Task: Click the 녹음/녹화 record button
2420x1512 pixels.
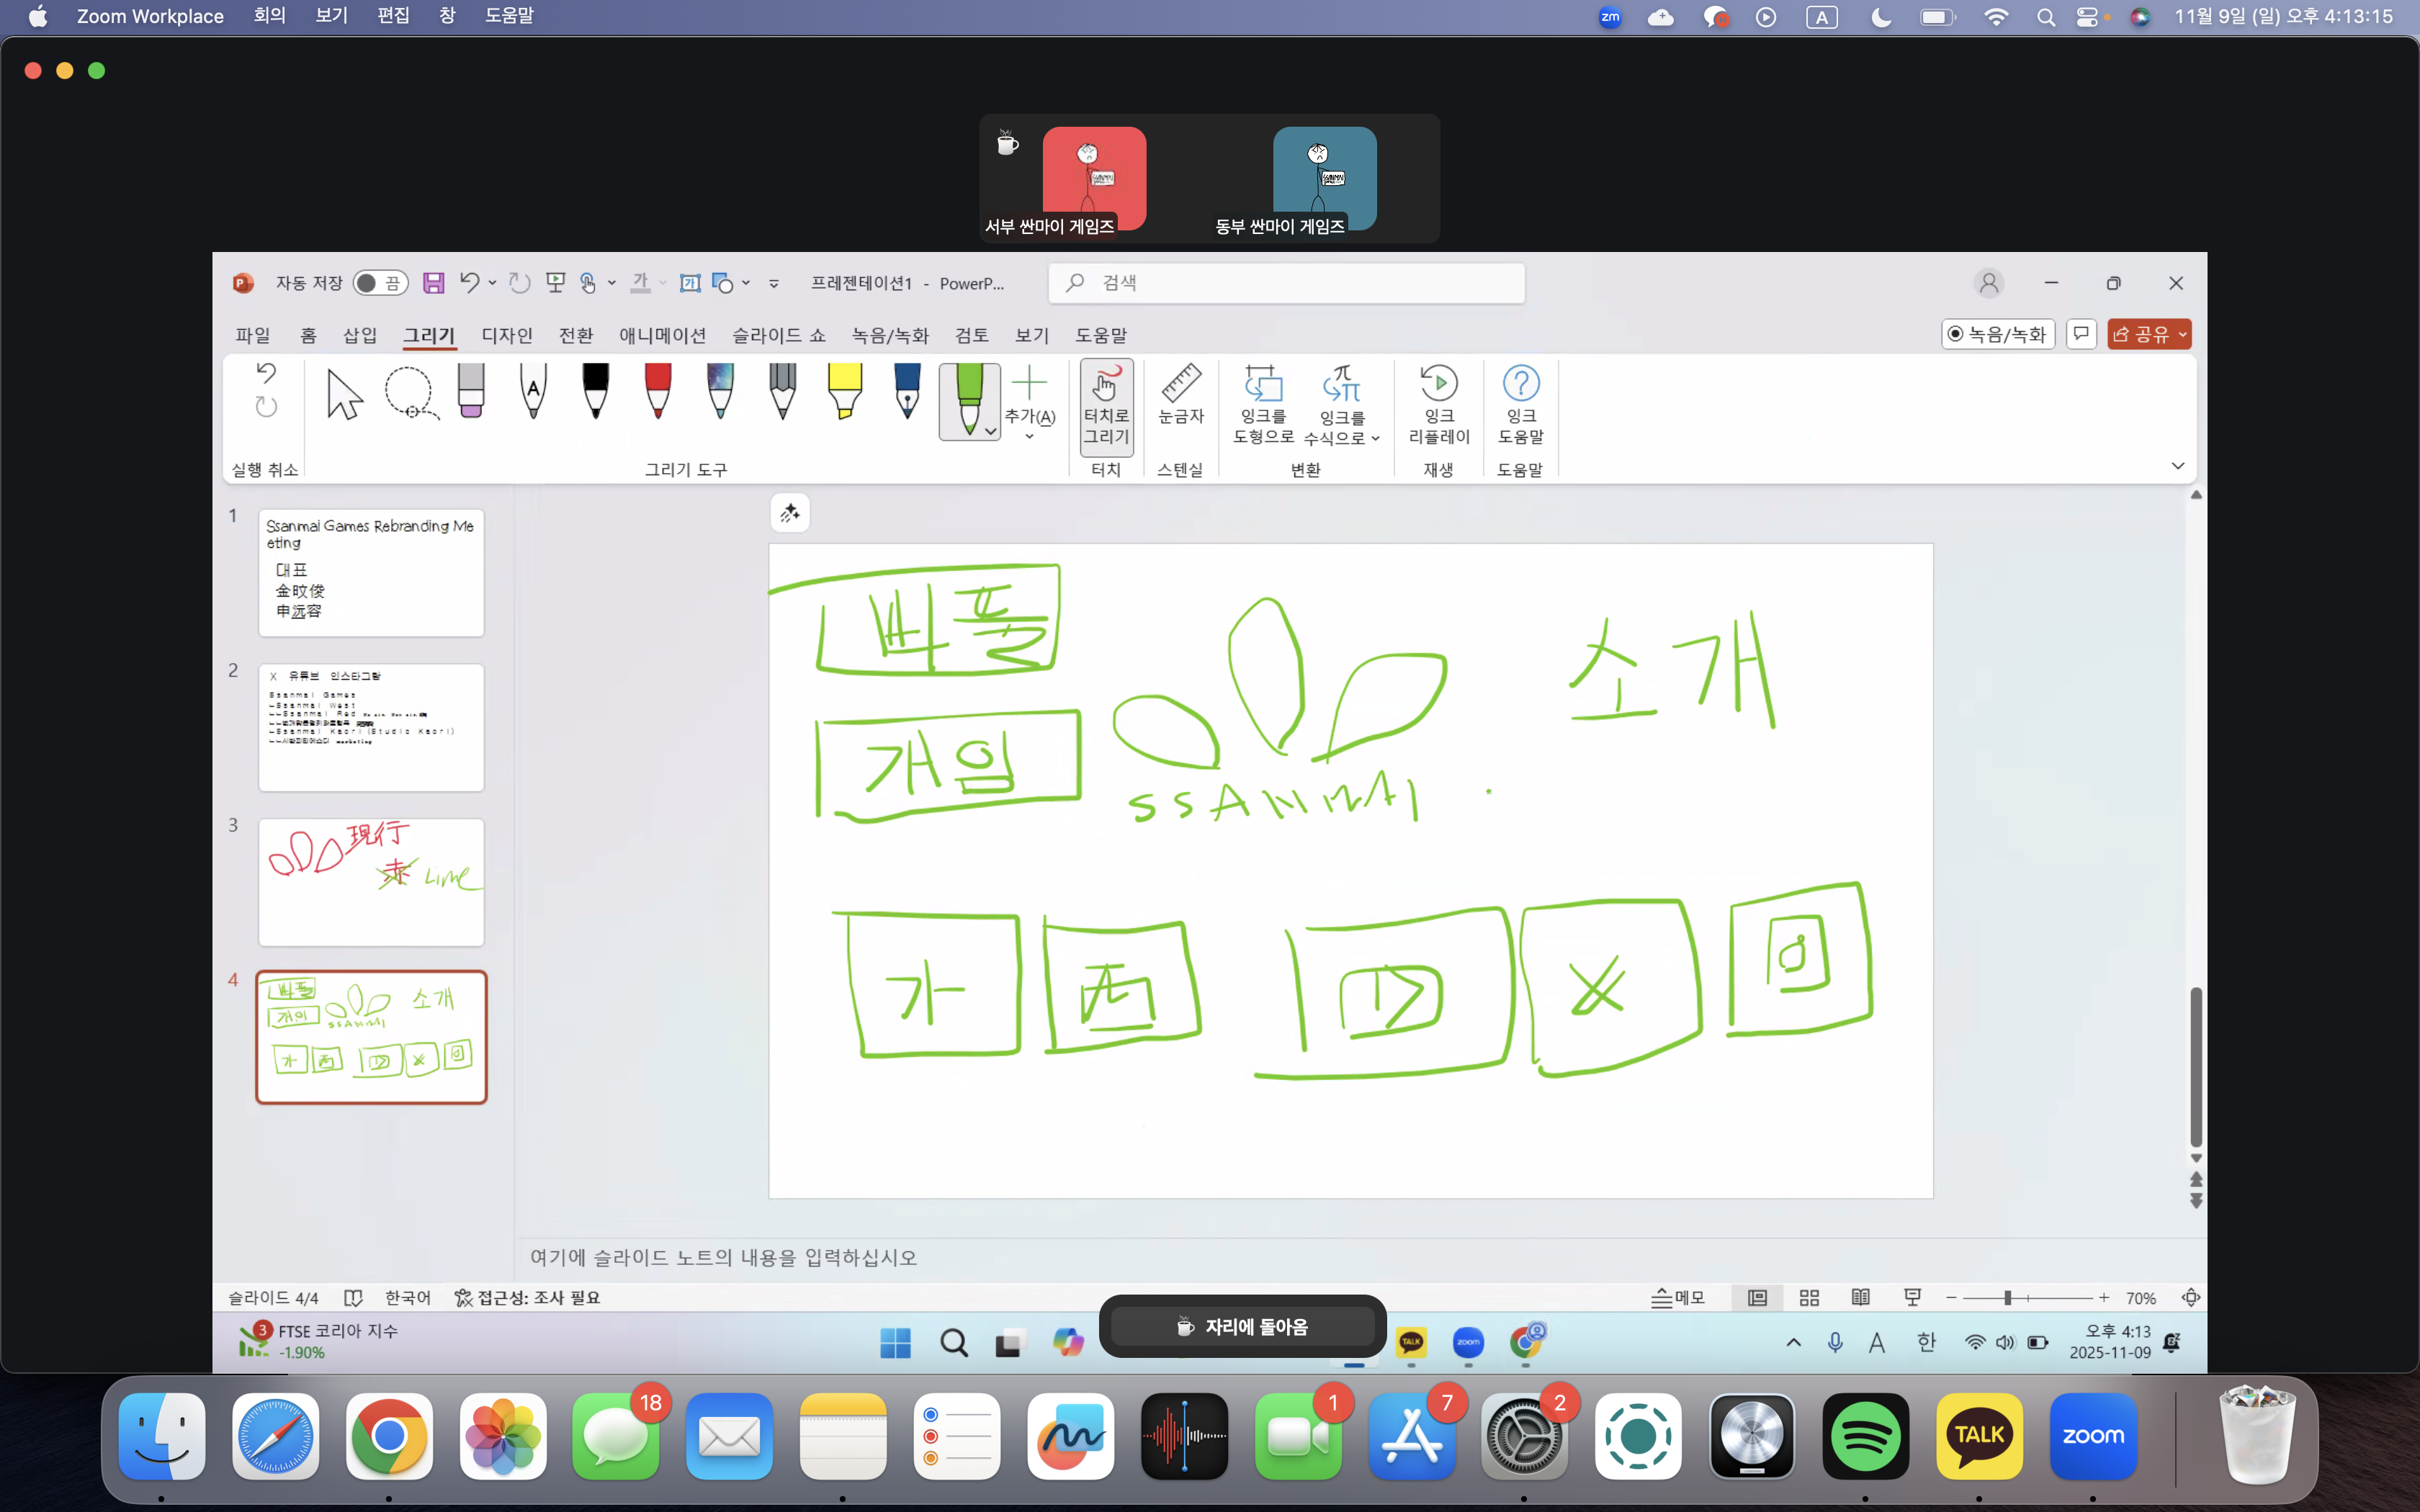Action: tap(1997, 334)
